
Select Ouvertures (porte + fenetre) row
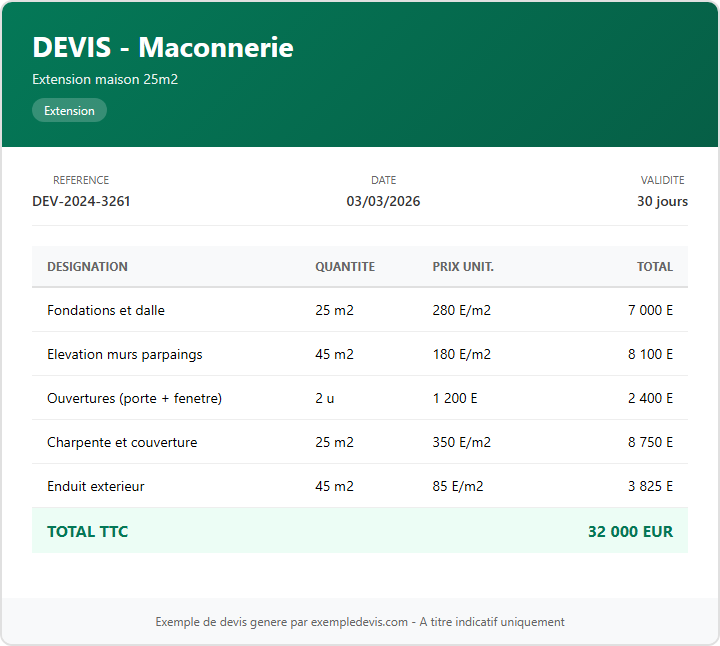point(134,398)
